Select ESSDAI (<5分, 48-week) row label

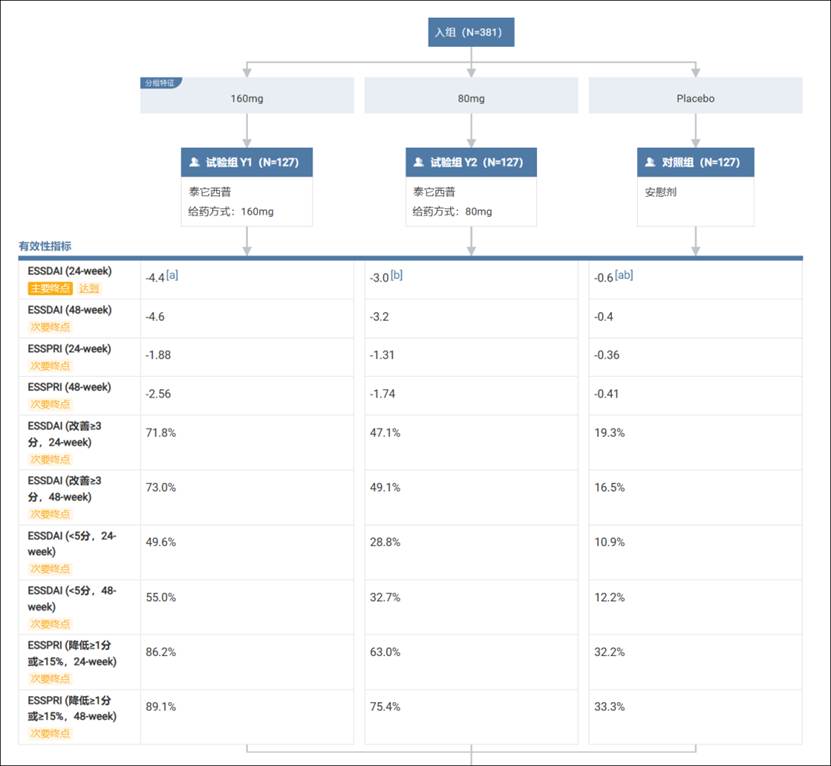pyautogui.click(x=72, y=598)
